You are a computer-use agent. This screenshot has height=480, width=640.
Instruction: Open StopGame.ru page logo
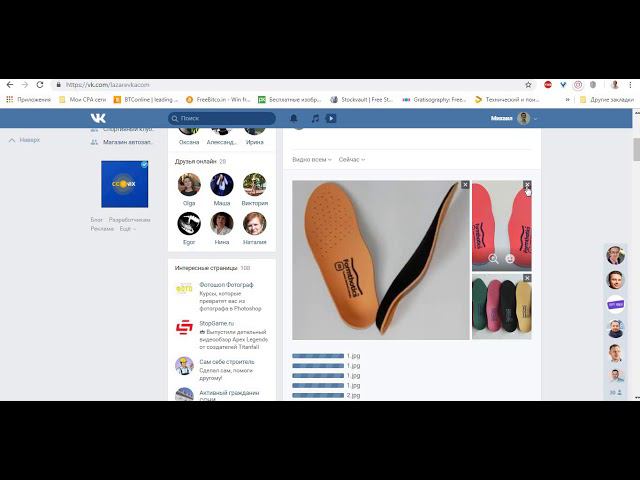coord(184,327)
